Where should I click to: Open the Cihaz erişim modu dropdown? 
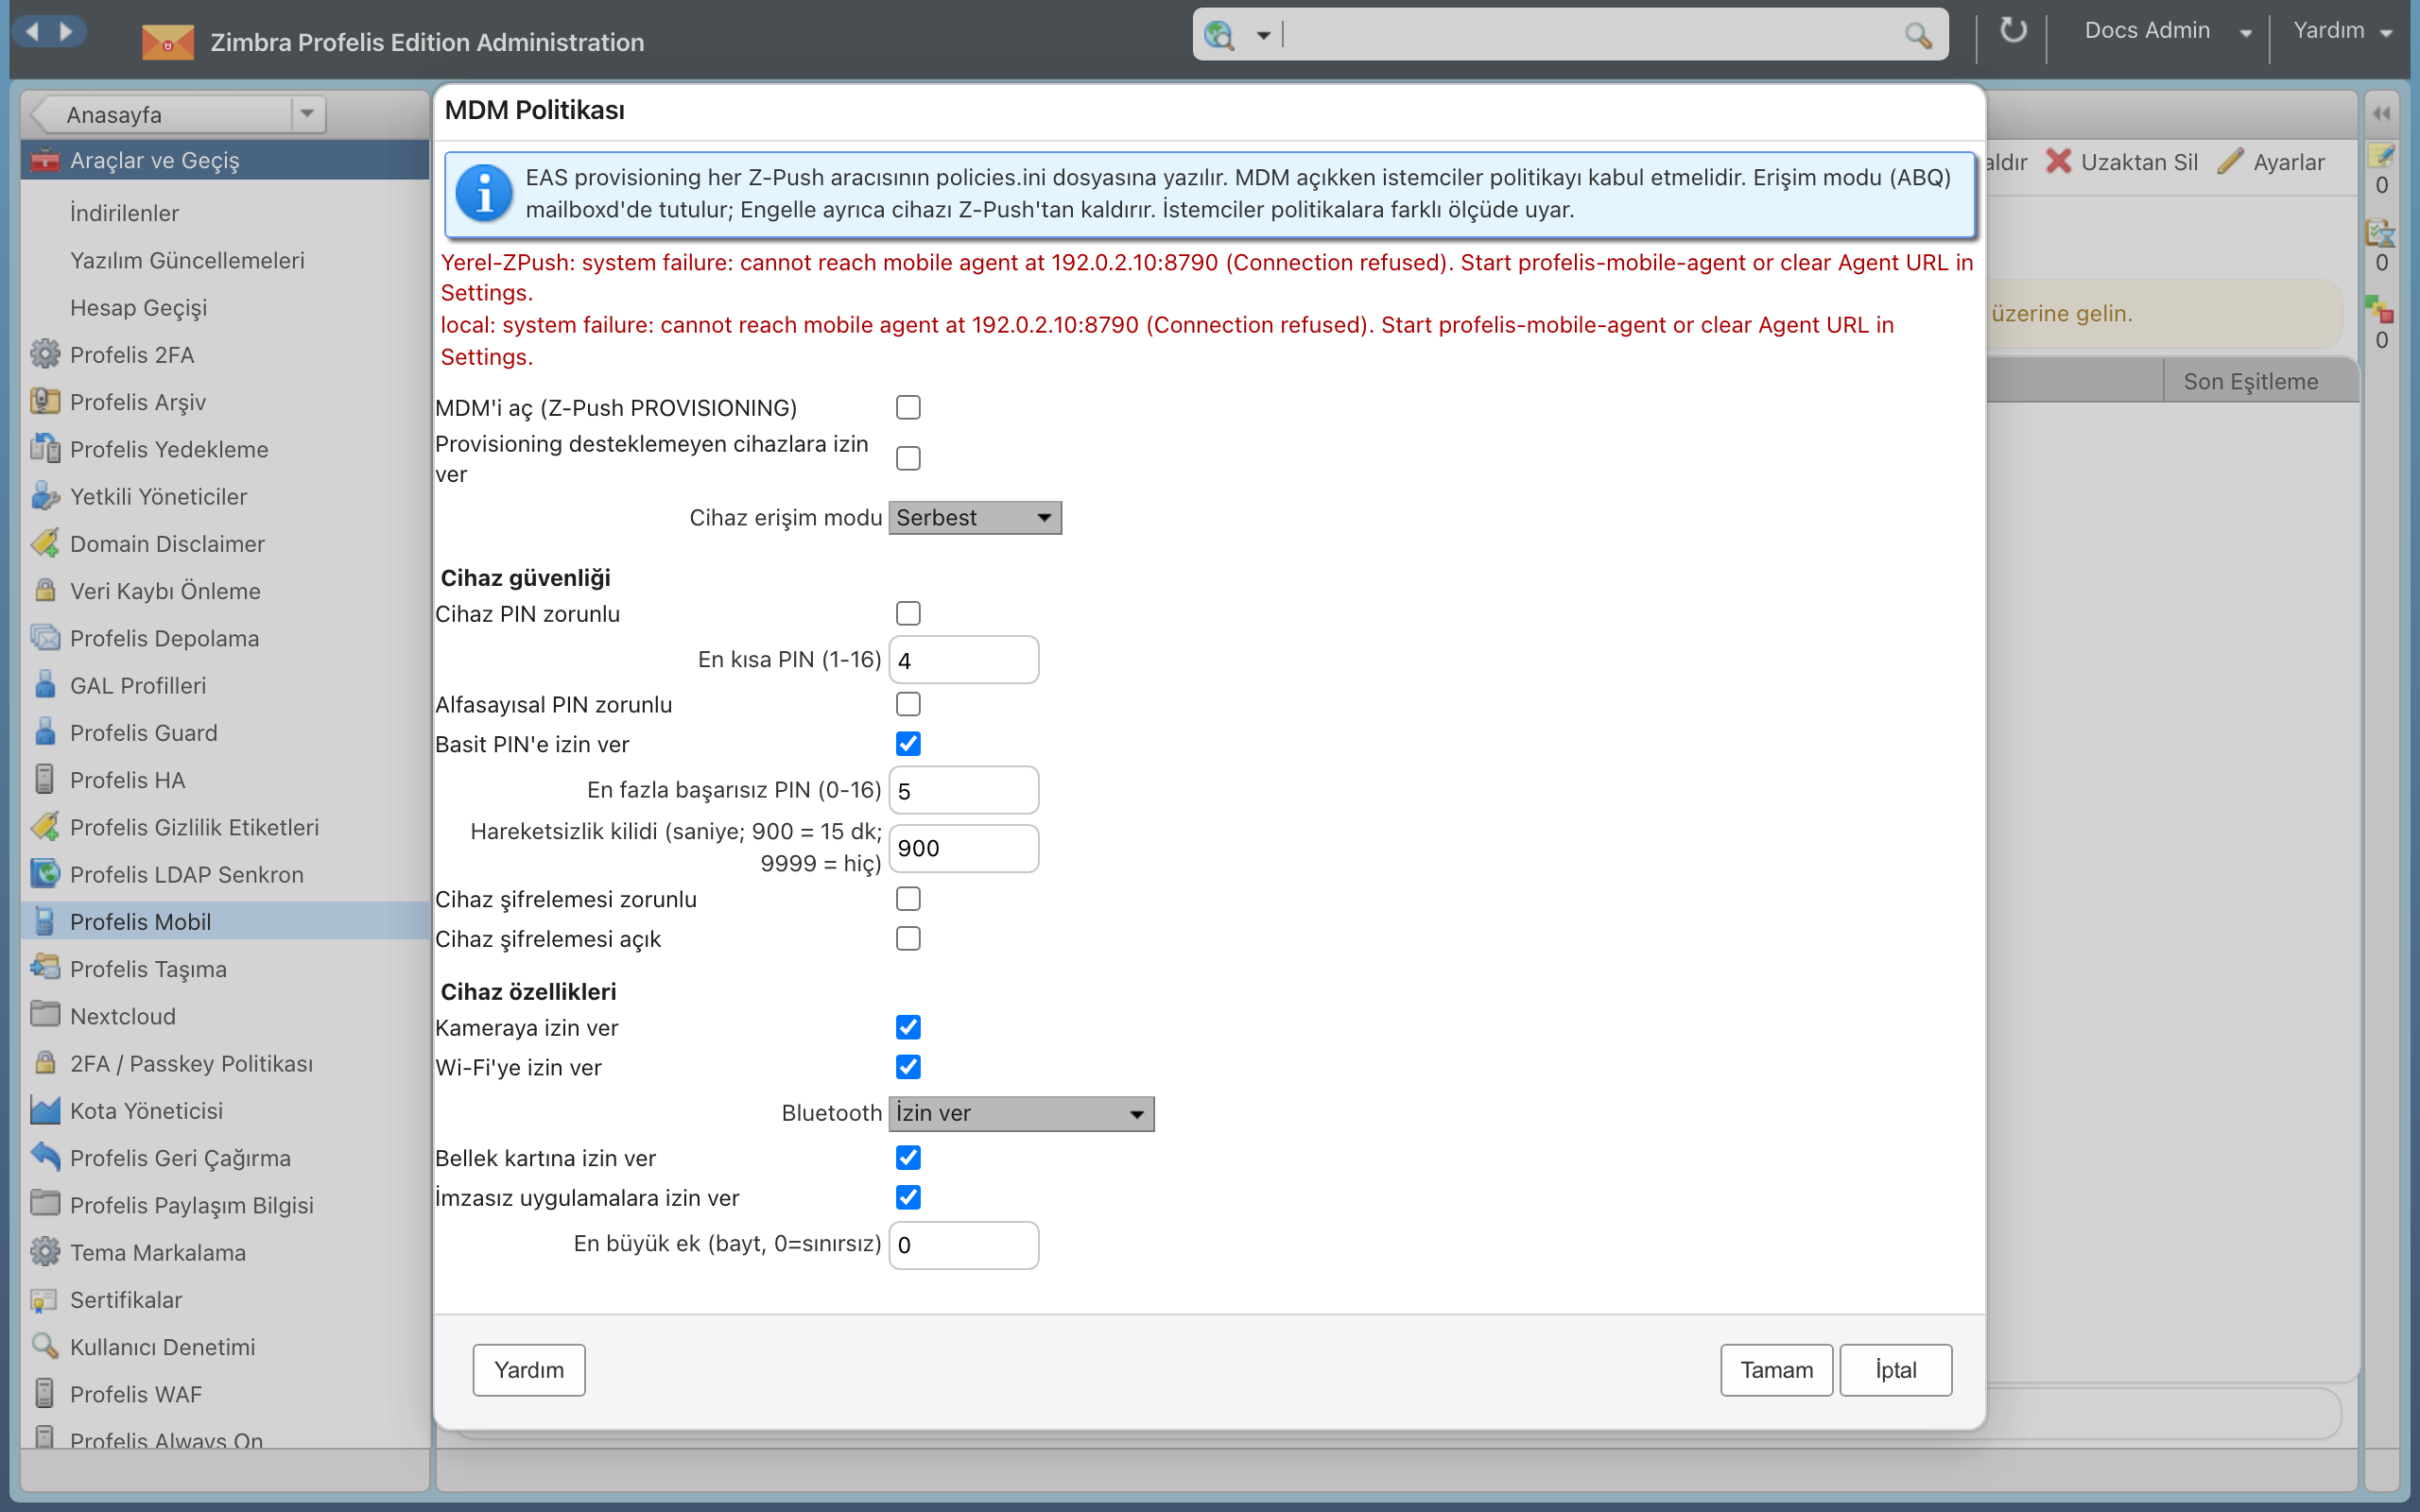click(975, 518)
